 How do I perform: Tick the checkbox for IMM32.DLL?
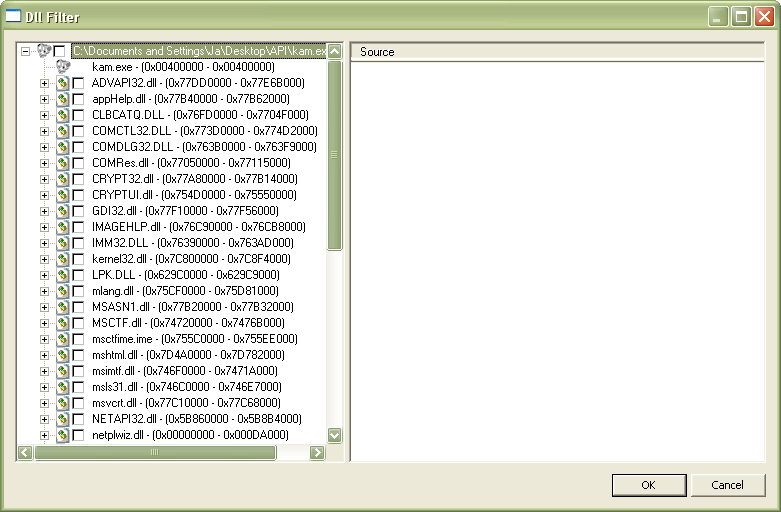78,244
